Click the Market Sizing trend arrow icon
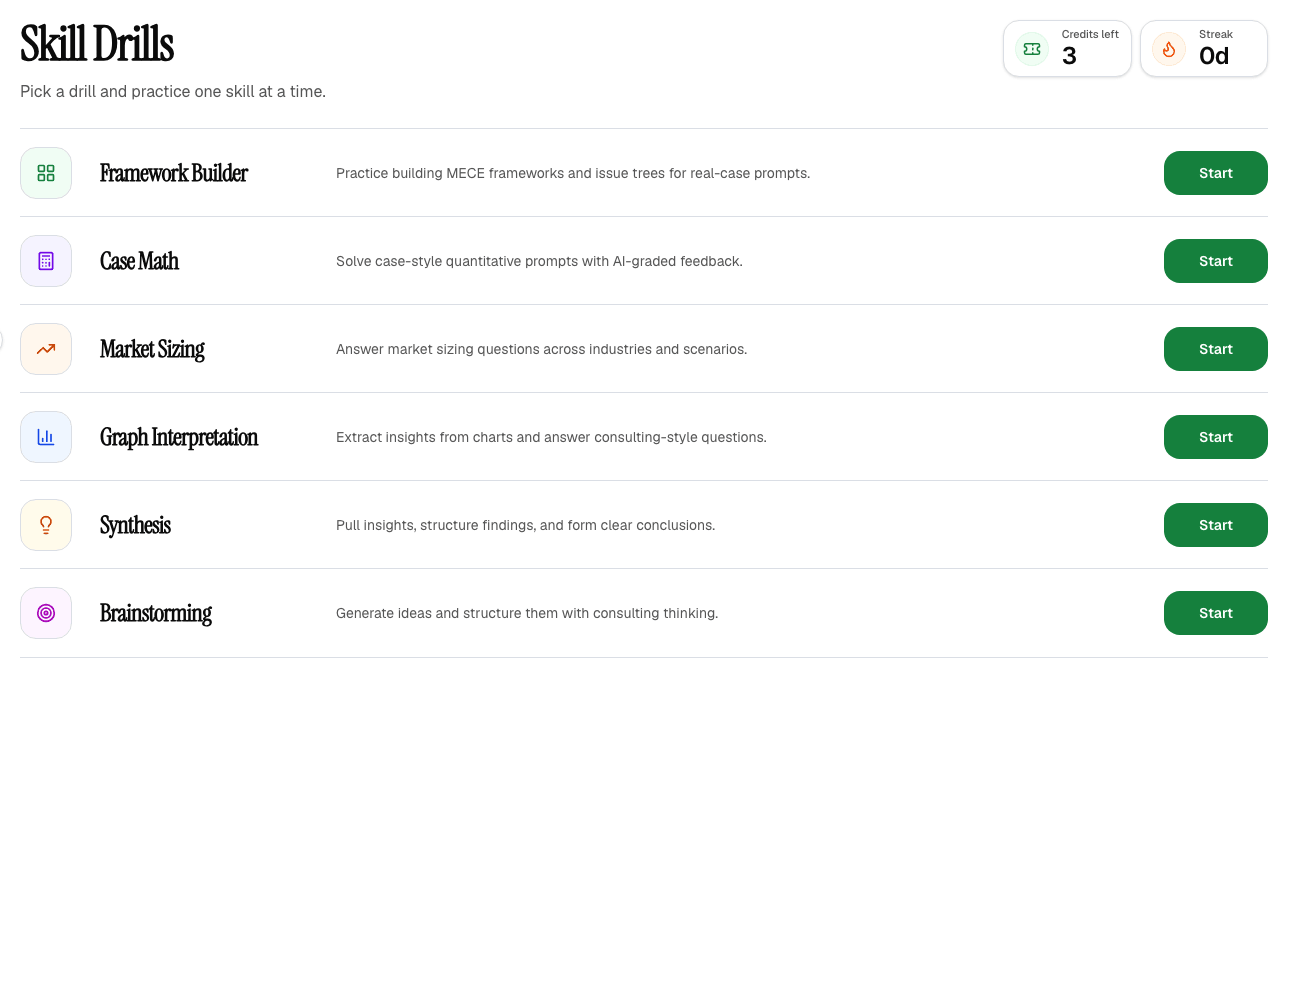1300x1000 pixels. click(x=46, y=349)
